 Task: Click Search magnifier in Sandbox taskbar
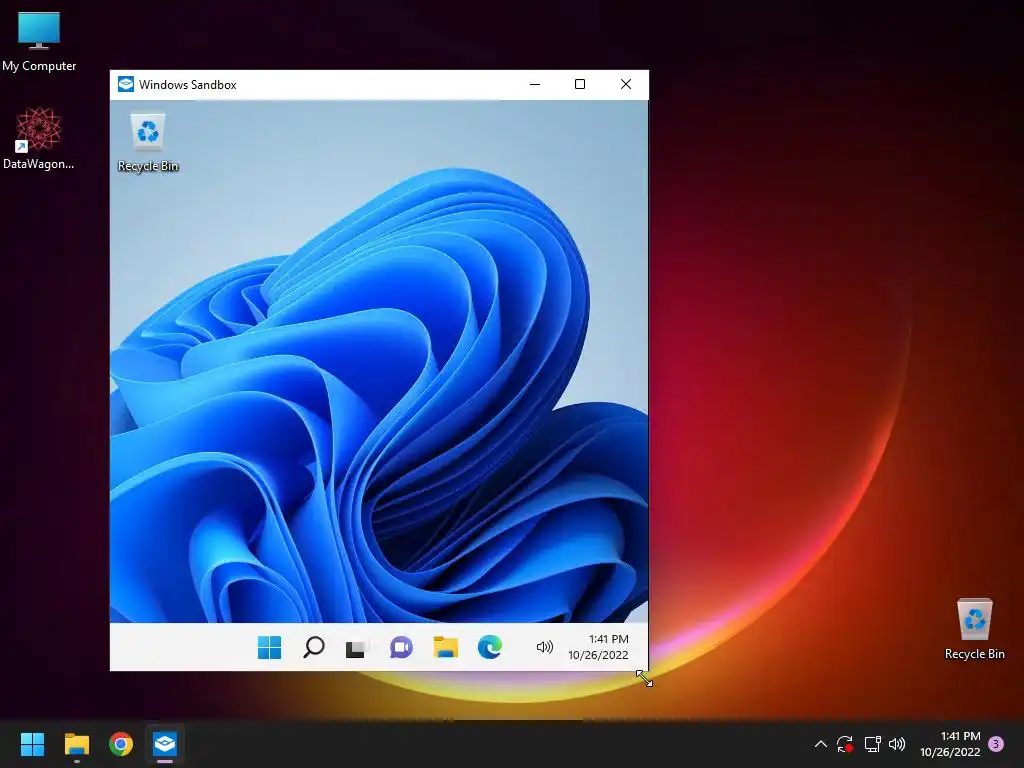[x=313, y=647]
